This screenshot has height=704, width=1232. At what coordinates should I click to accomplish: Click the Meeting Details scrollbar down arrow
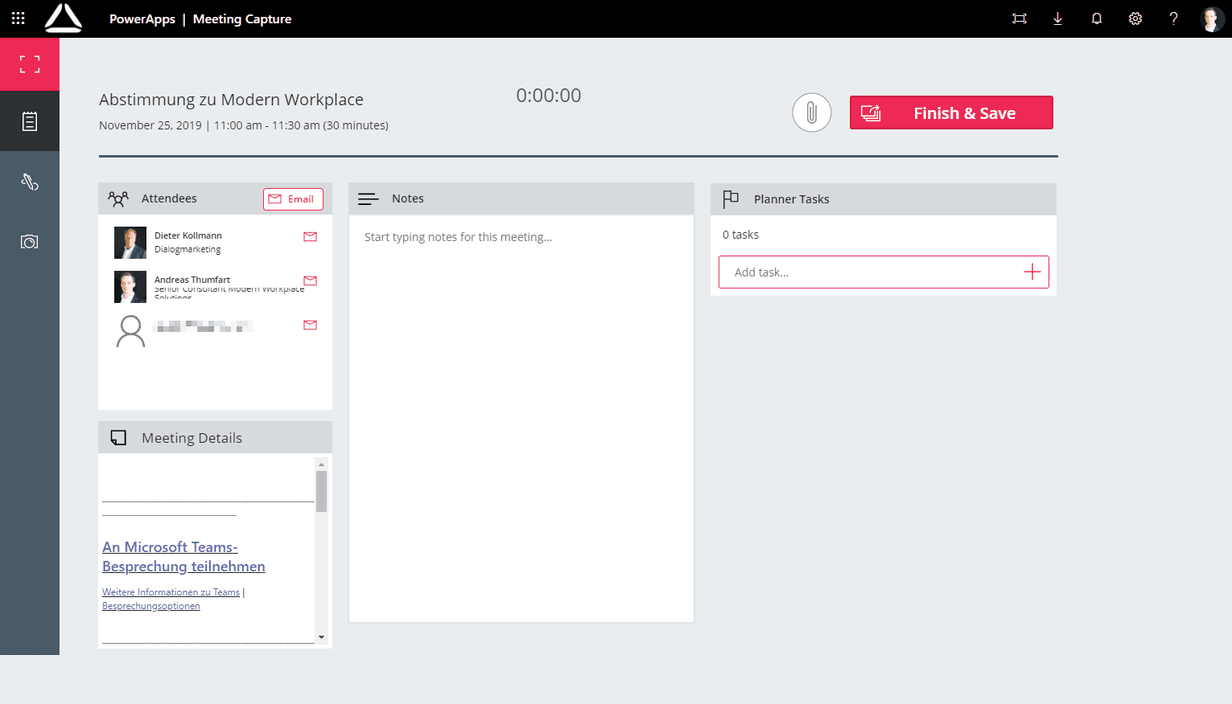coord(321,637)
